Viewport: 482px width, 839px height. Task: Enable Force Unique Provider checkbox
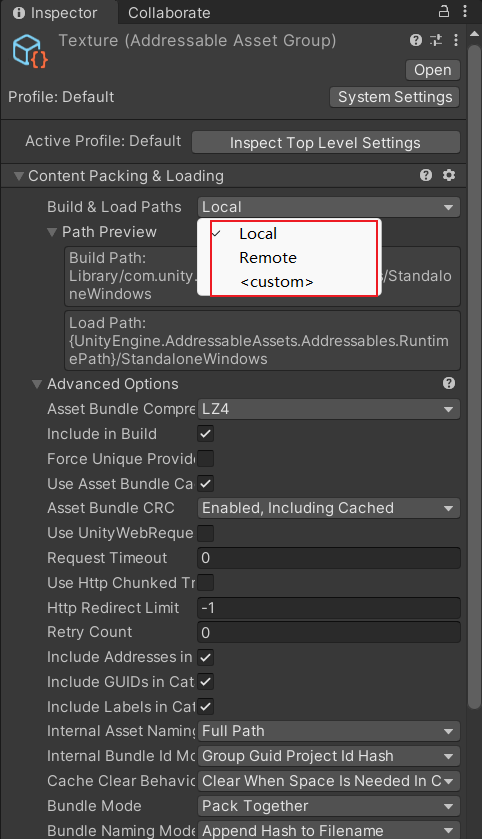click(206, 459)
